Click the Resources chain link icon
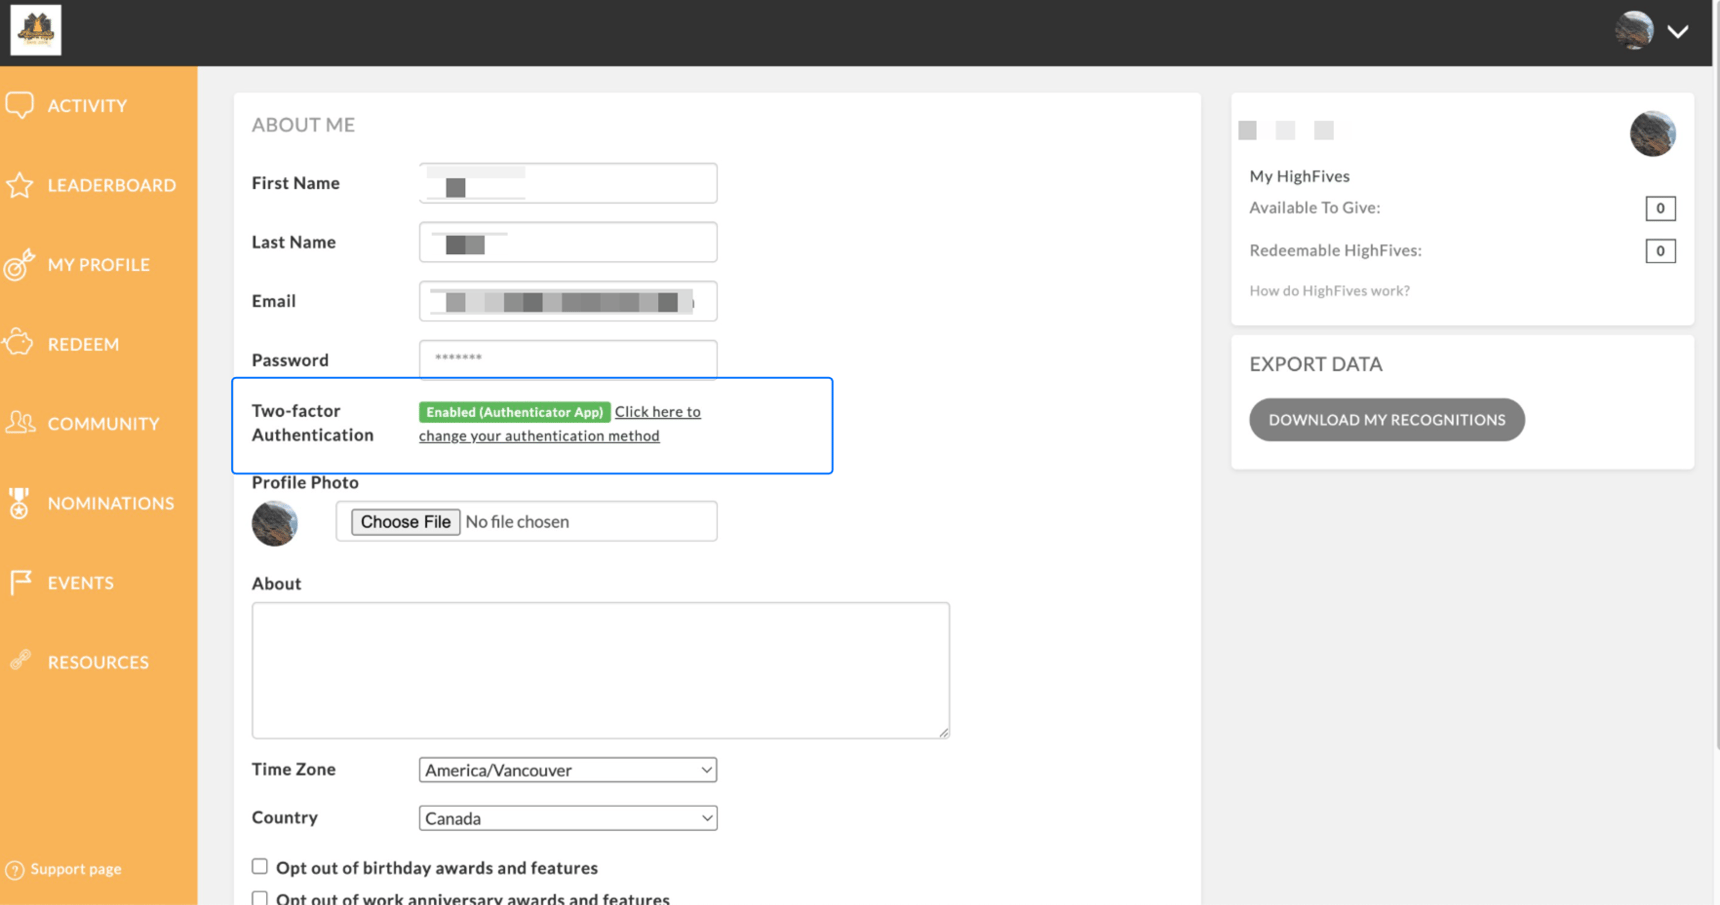The width and height of the screenshot is (1720, 905). pos(20,661)
